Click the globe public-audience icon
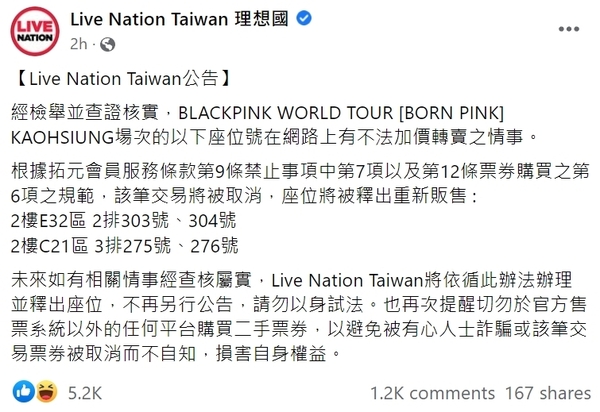Screen dimensions: 600x412 [104, 45]
